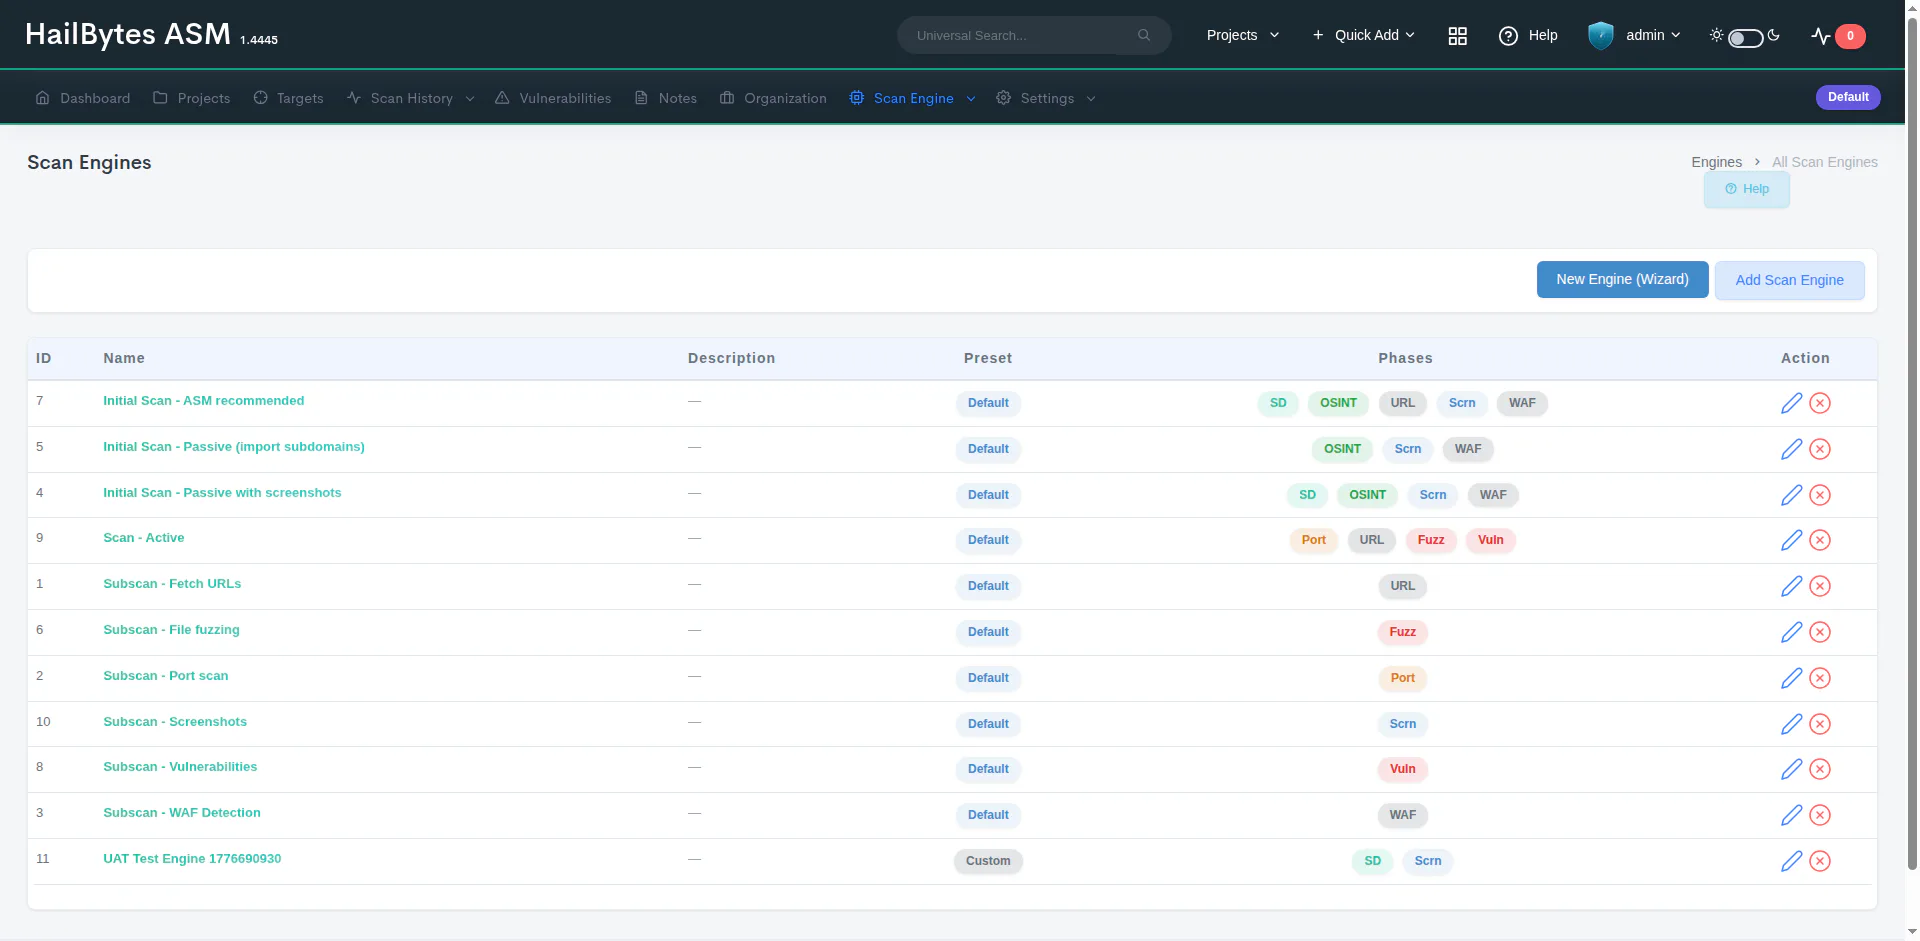
Task: Open the Targets nav item
Action: (288, 98)
